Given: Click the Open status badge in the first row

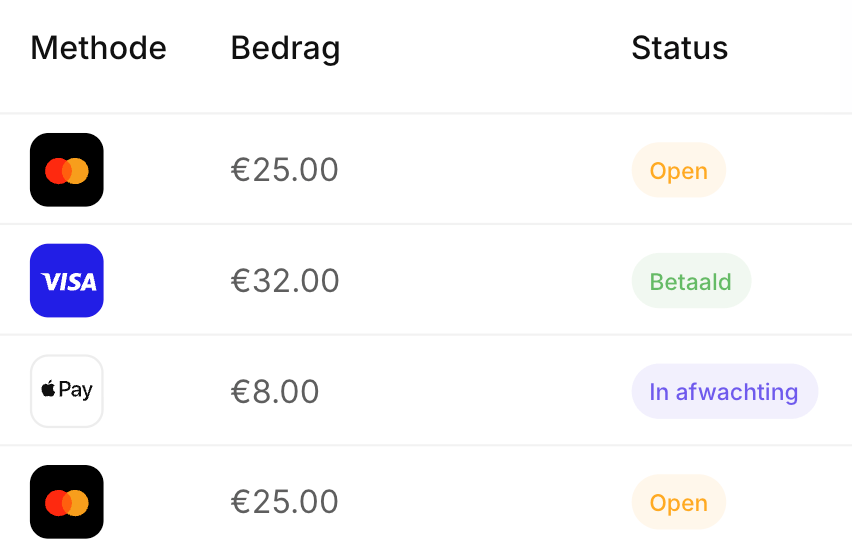Looking at the screenshot, I should coord(678,171).
